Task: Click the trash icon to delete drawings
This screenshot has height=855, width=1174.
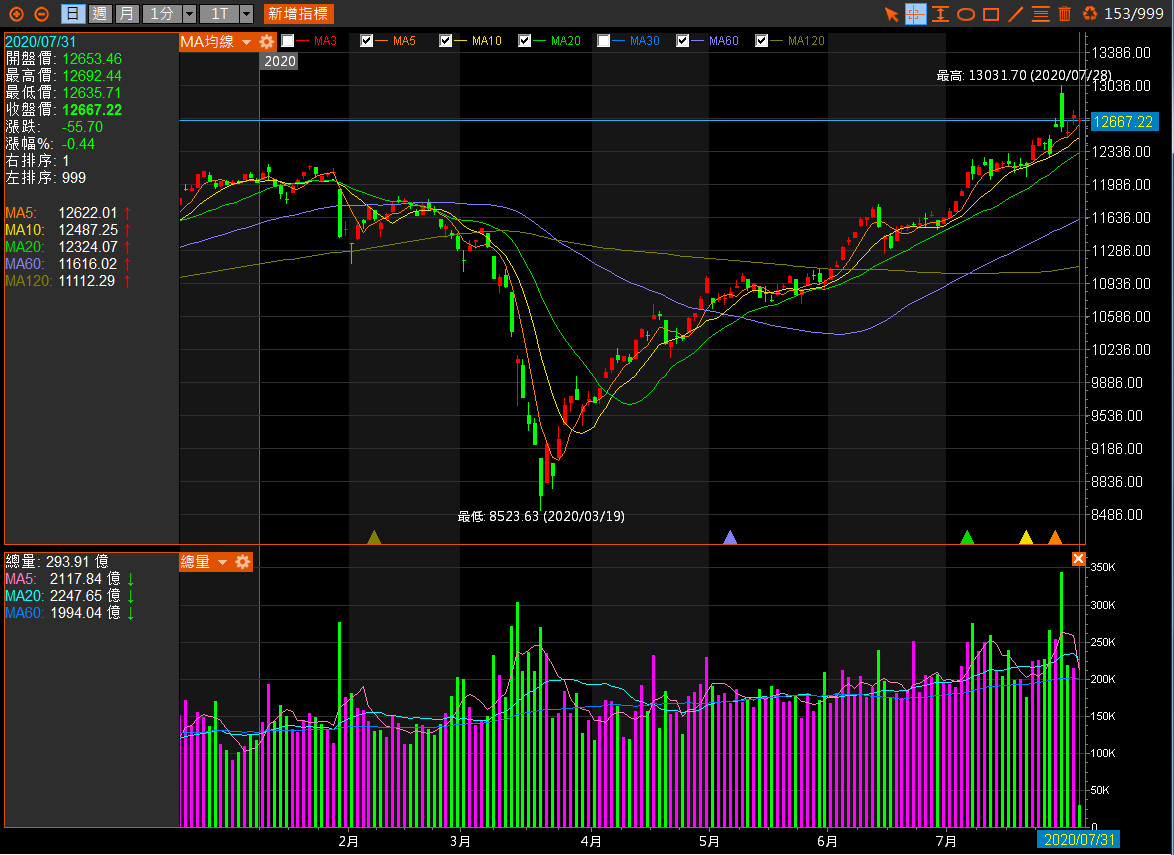Action: (1065, 14)
